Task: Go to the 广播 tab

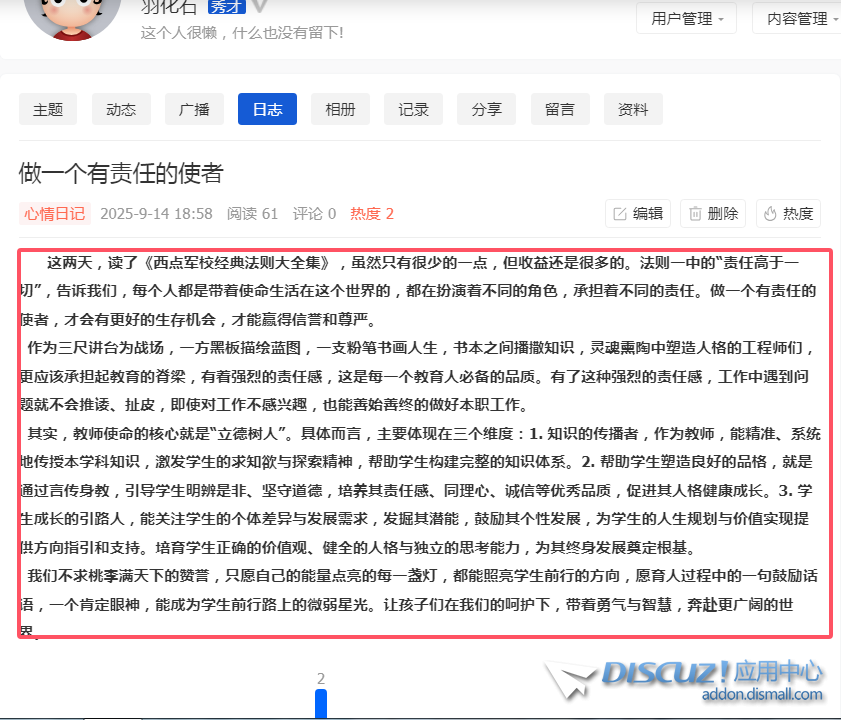Action: coord(194,109)
